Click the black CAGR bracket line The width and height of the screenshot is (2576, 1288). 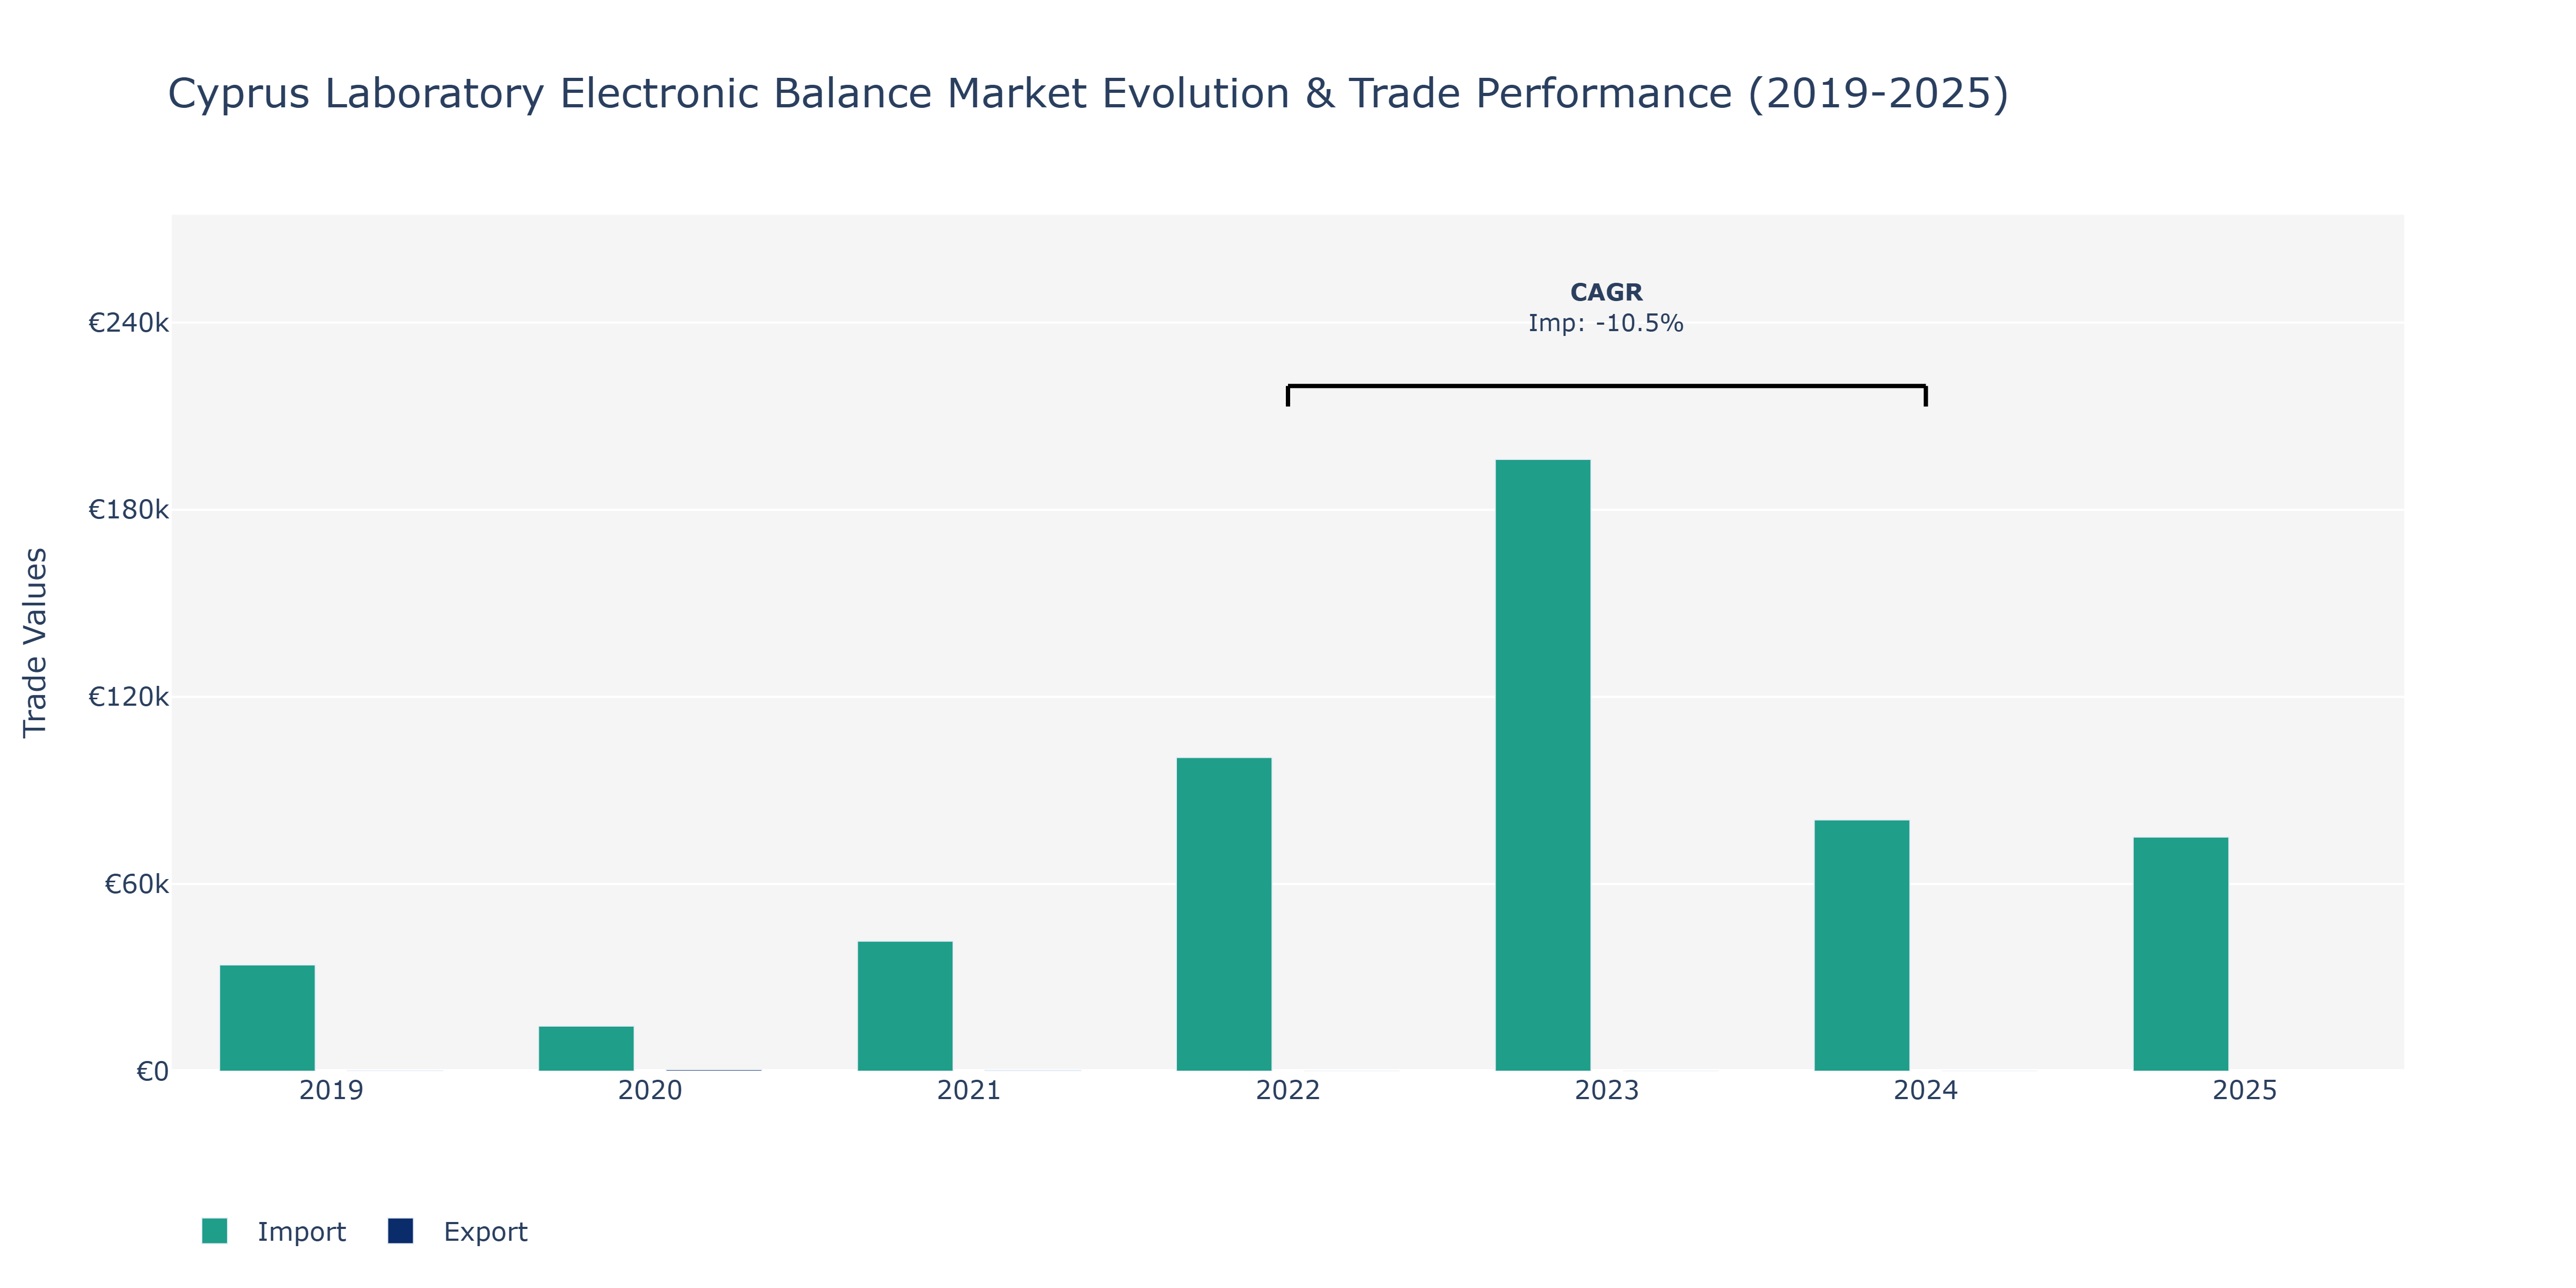(x=1607, y=386)
